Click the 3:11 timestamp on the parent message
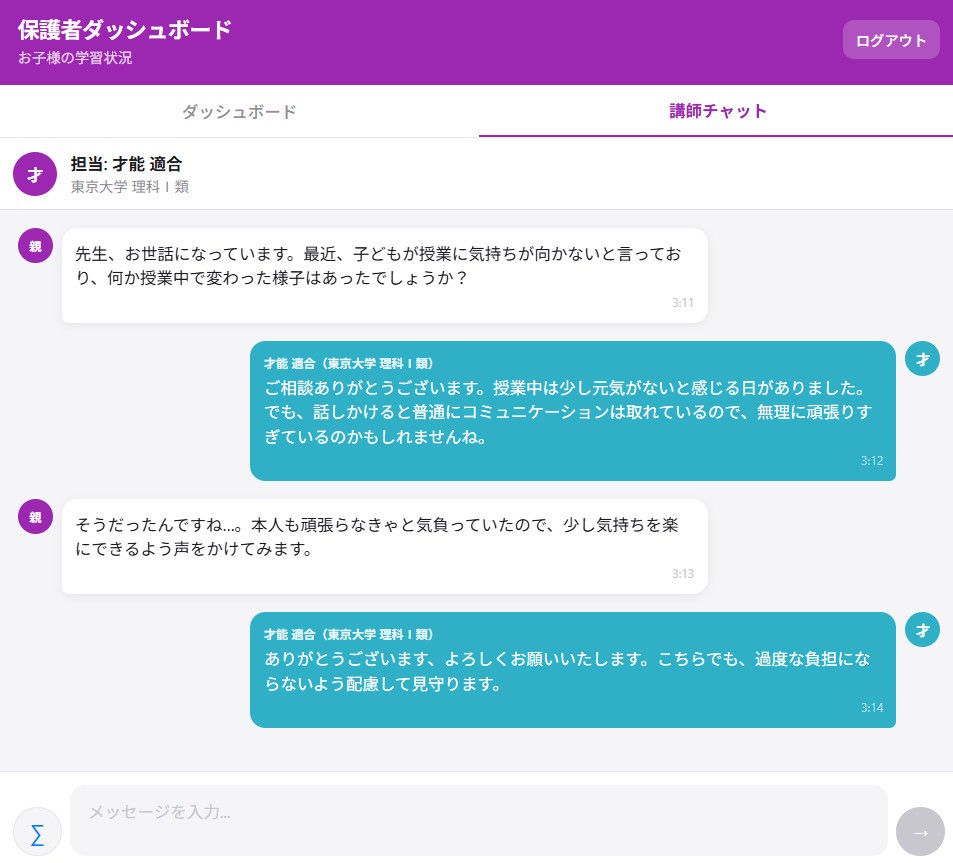Screen dimensions: 953x863 [x=685, y=302]
